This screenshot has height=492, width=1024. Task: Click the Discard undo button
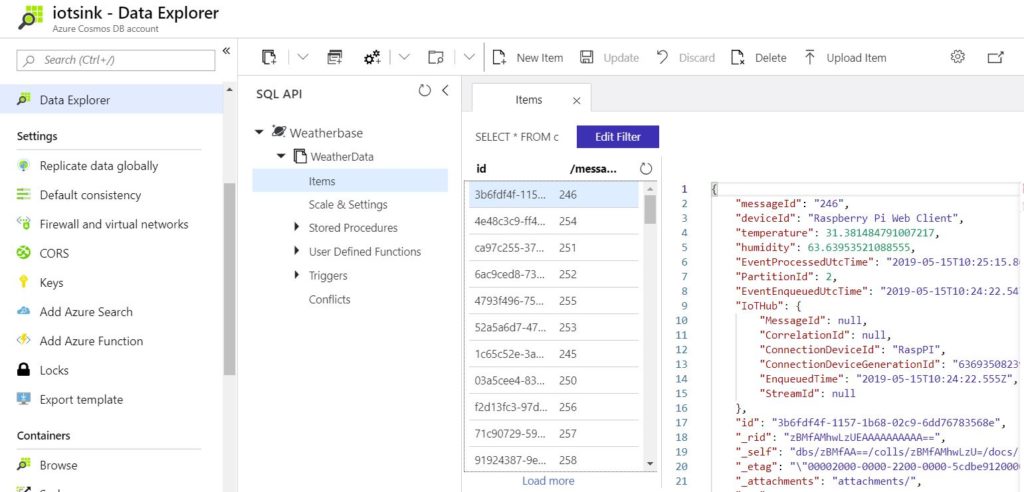(685, 57)
